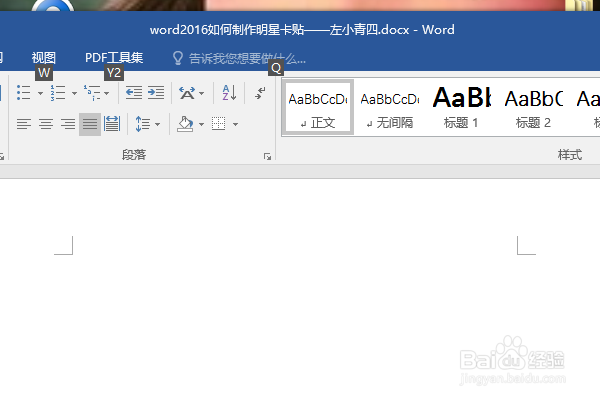Click the Asian layout icon
The image size is (600, 400).
pyautogui.click(x=187, y=93)
